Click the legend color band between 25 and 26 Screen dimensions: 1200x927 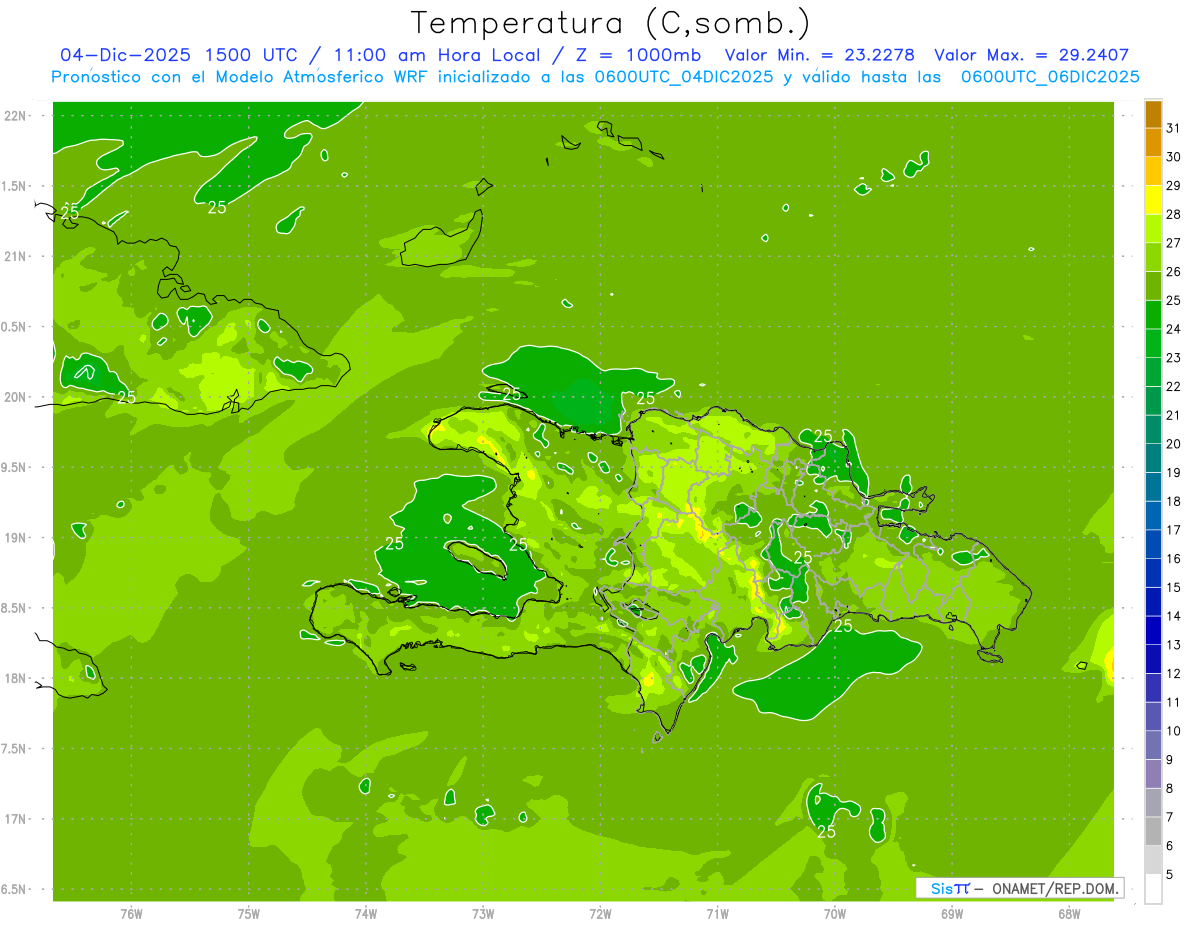[1153, 286]
